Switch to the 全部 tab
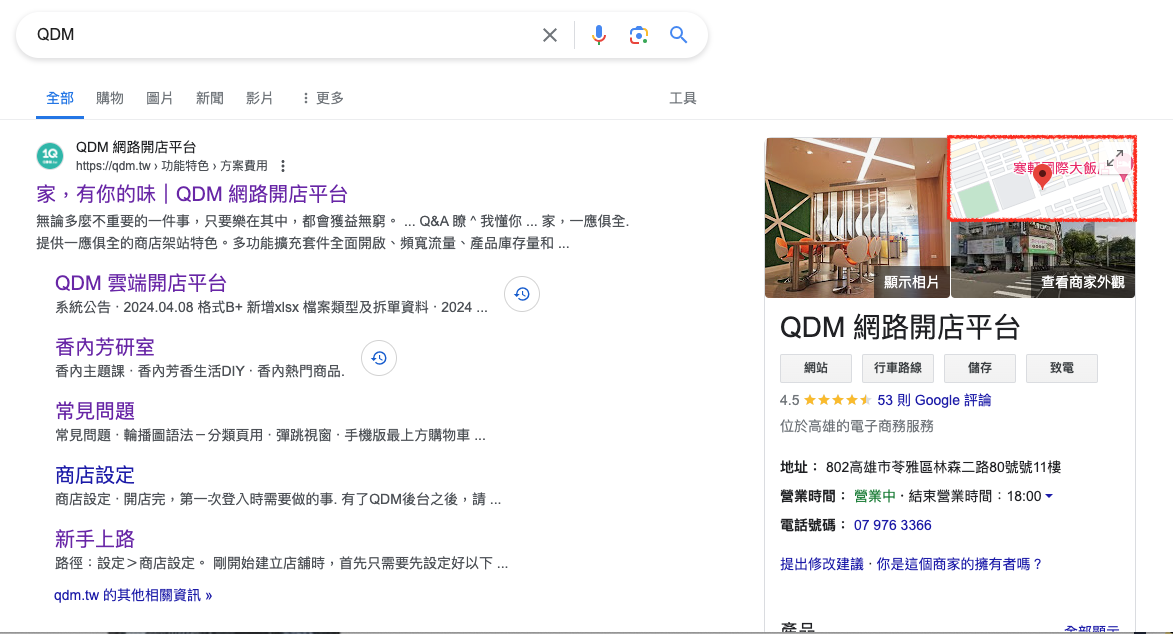Viewport: 1173px width, 634px height. click(x=60, y=98)
